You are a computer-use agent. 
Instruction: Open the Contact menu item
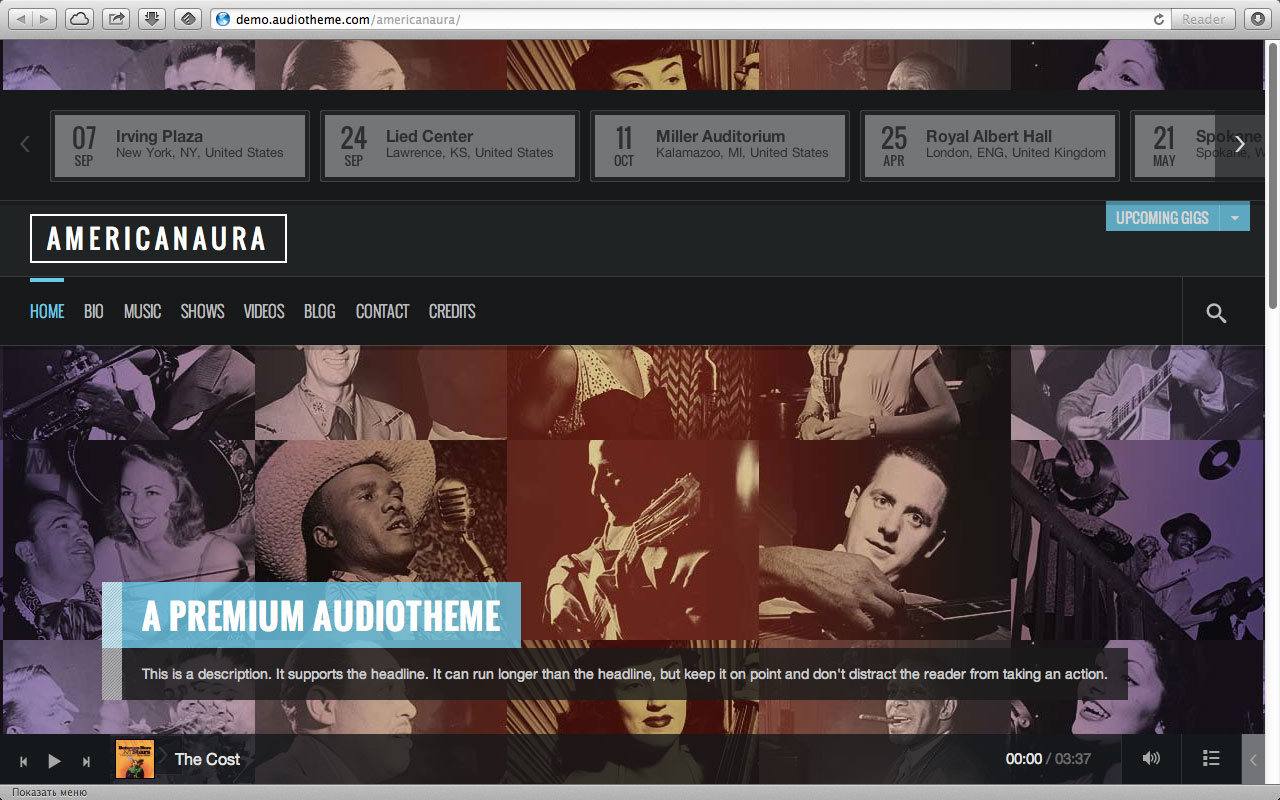click(382, 312)
